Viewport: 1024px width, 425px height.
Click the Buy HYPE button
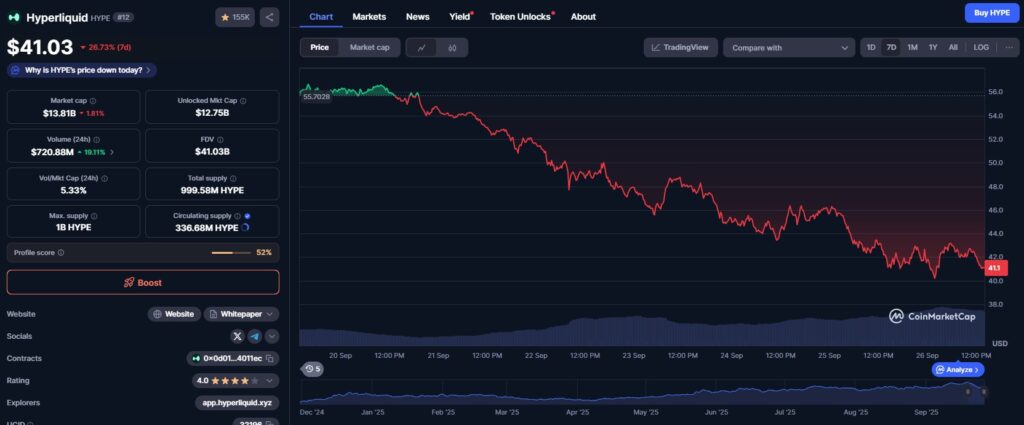click(x=992, y=13)
